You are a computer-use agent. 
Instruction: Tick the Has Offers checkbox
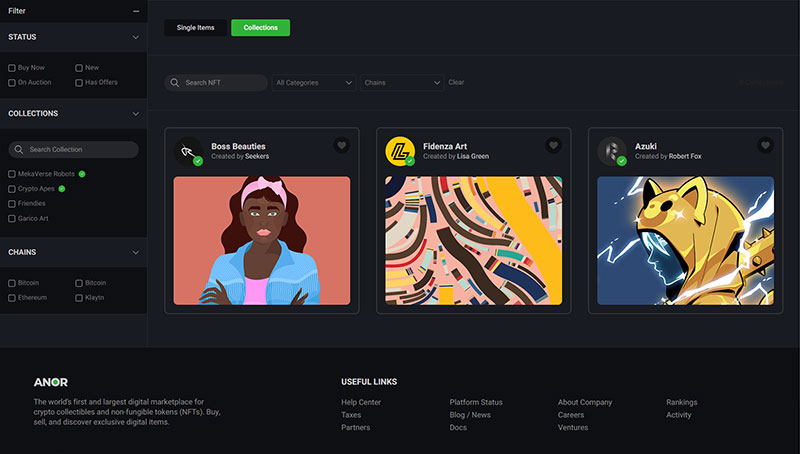click(x=79, y=83)
